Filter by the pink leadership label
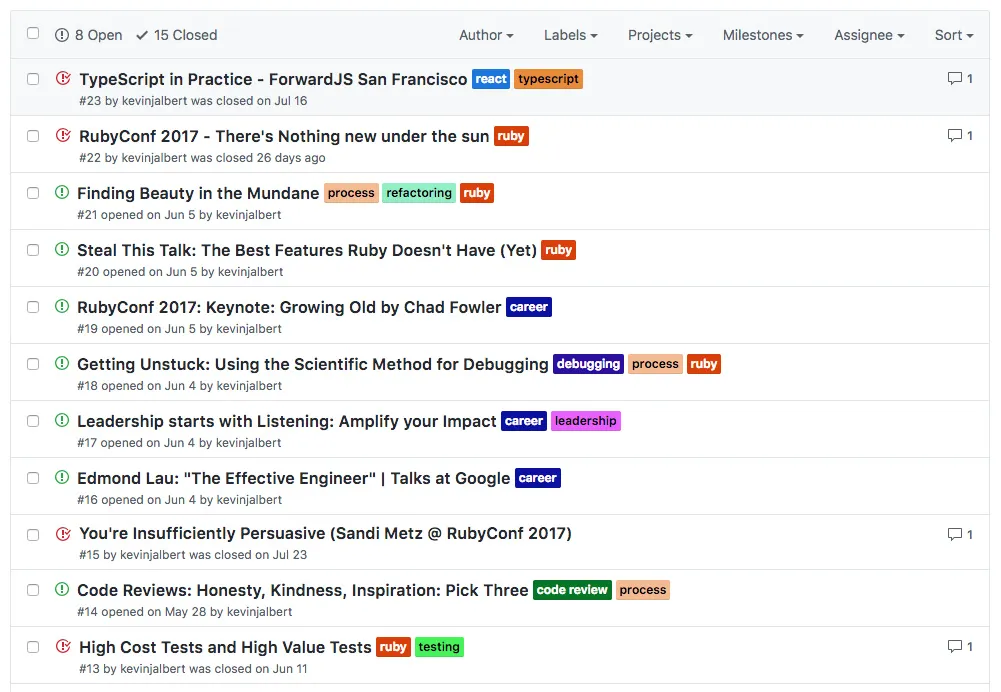1001x692 pixels. pos(585,421)
